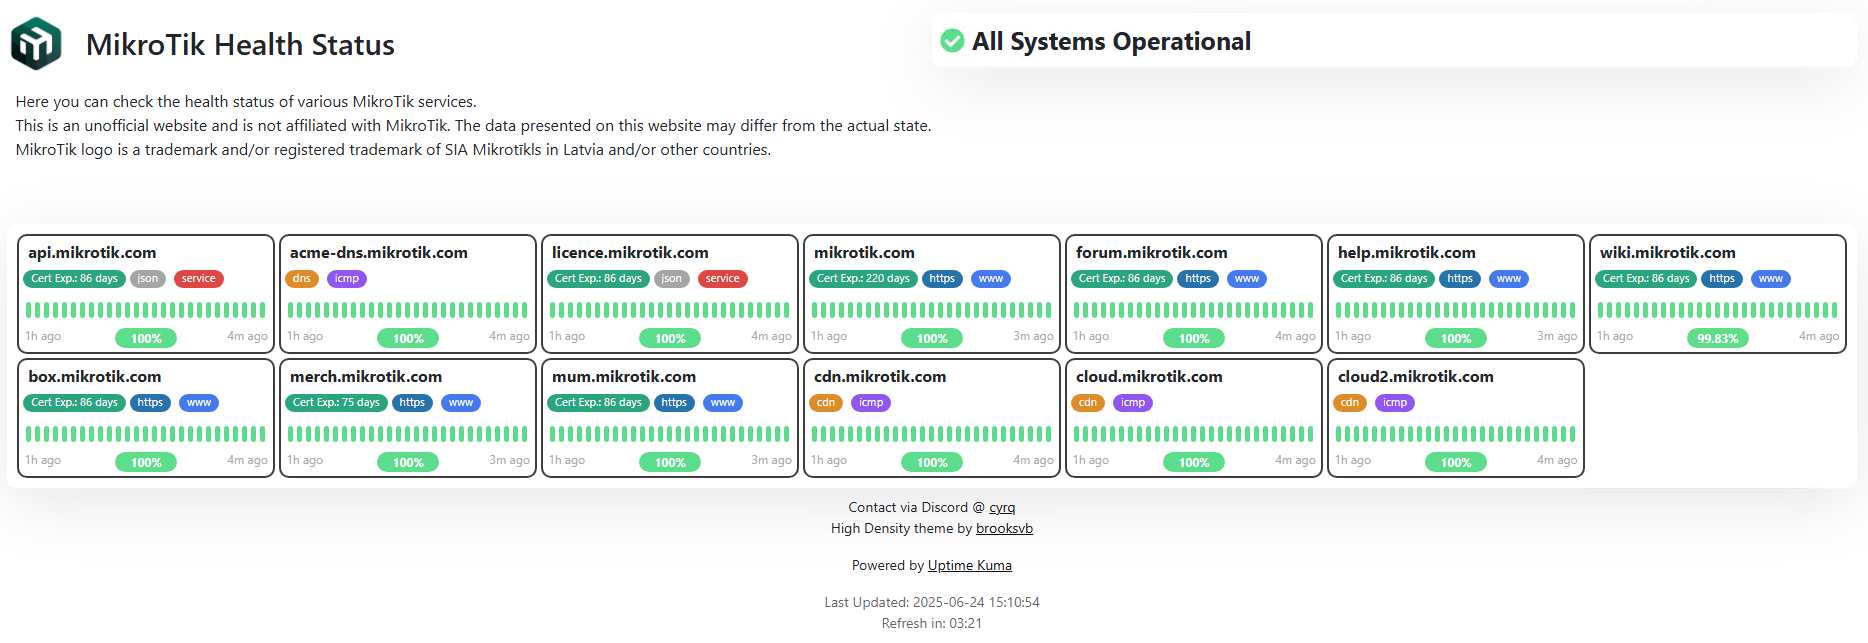The image size is (1868, 643).
Task: Select the wiki.mikrotik.com monitor title
Action: click(1668, 253)
